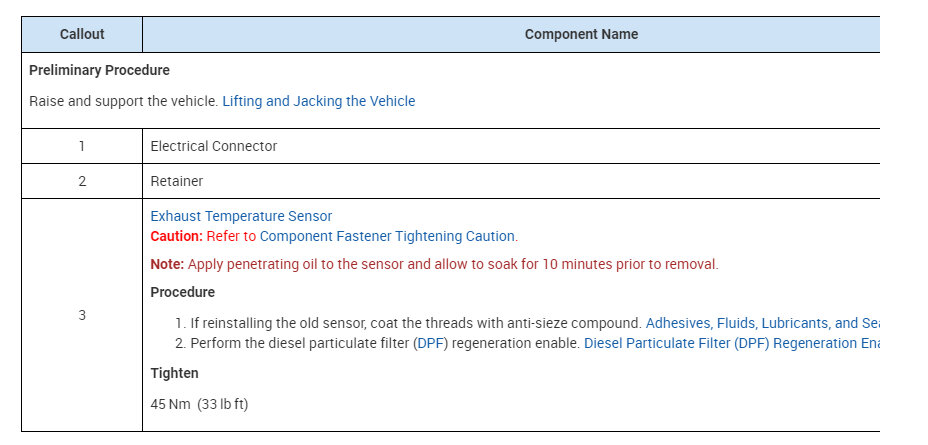Click the Component Name column header

point(580,34)
